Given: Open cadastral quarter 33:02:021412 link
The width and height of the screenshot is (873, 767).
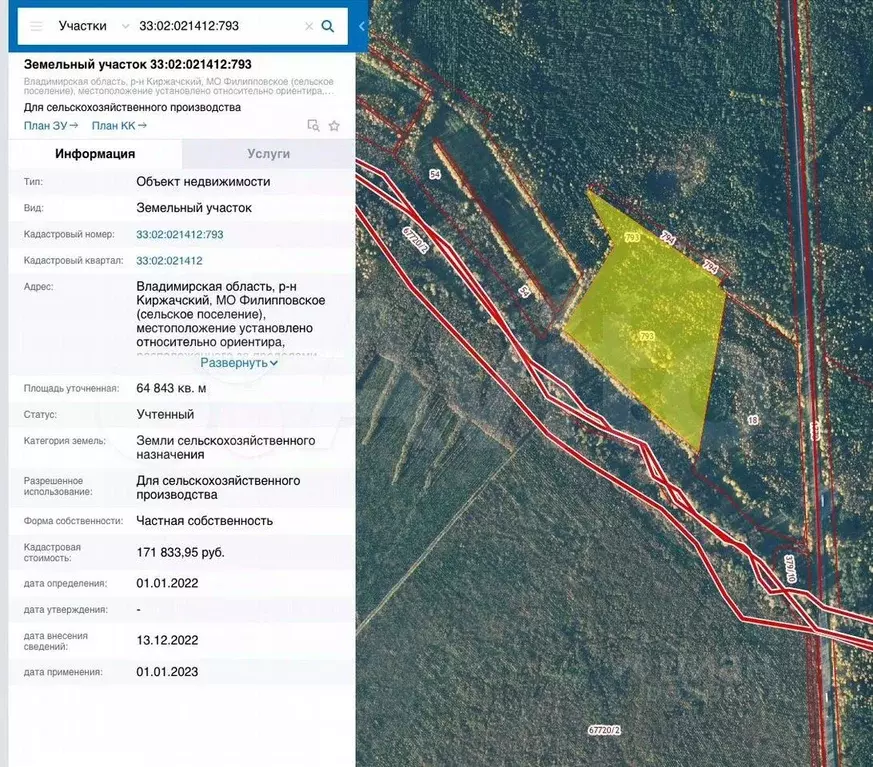Looking at the screenshot, I should [x=169, y=260].
